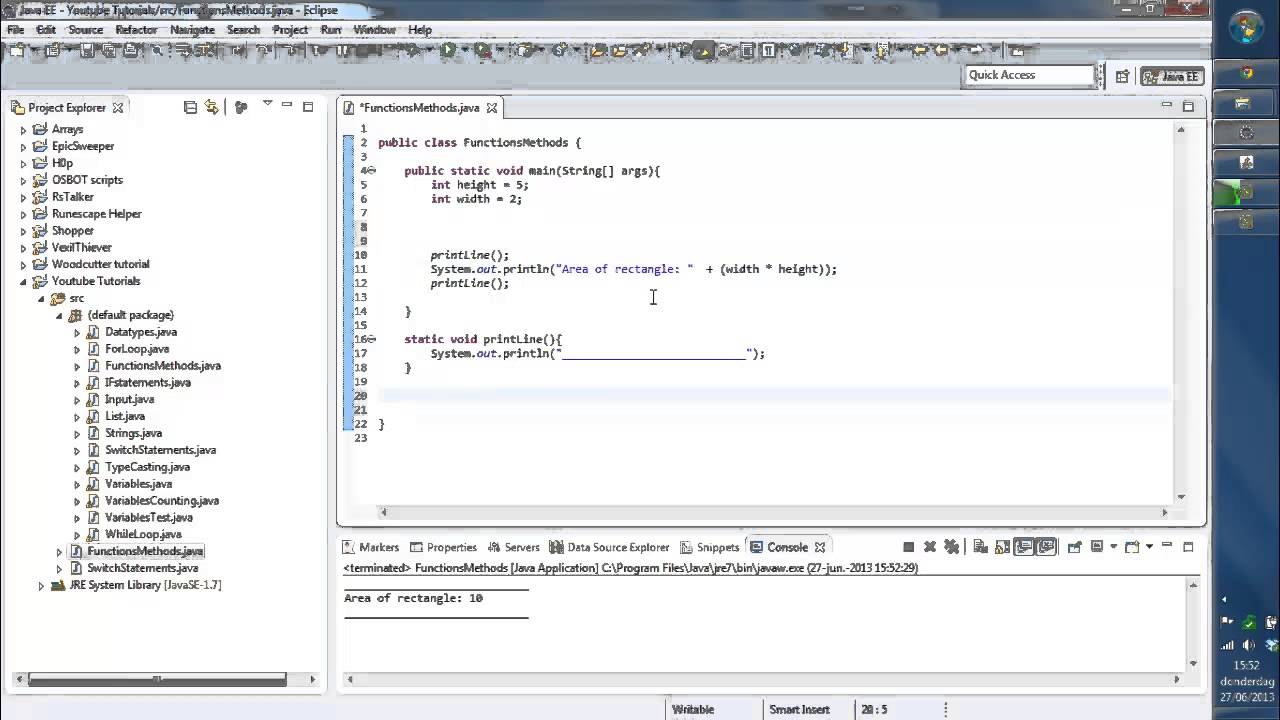
Task: Open the File menu
Action: coord(16,30)
